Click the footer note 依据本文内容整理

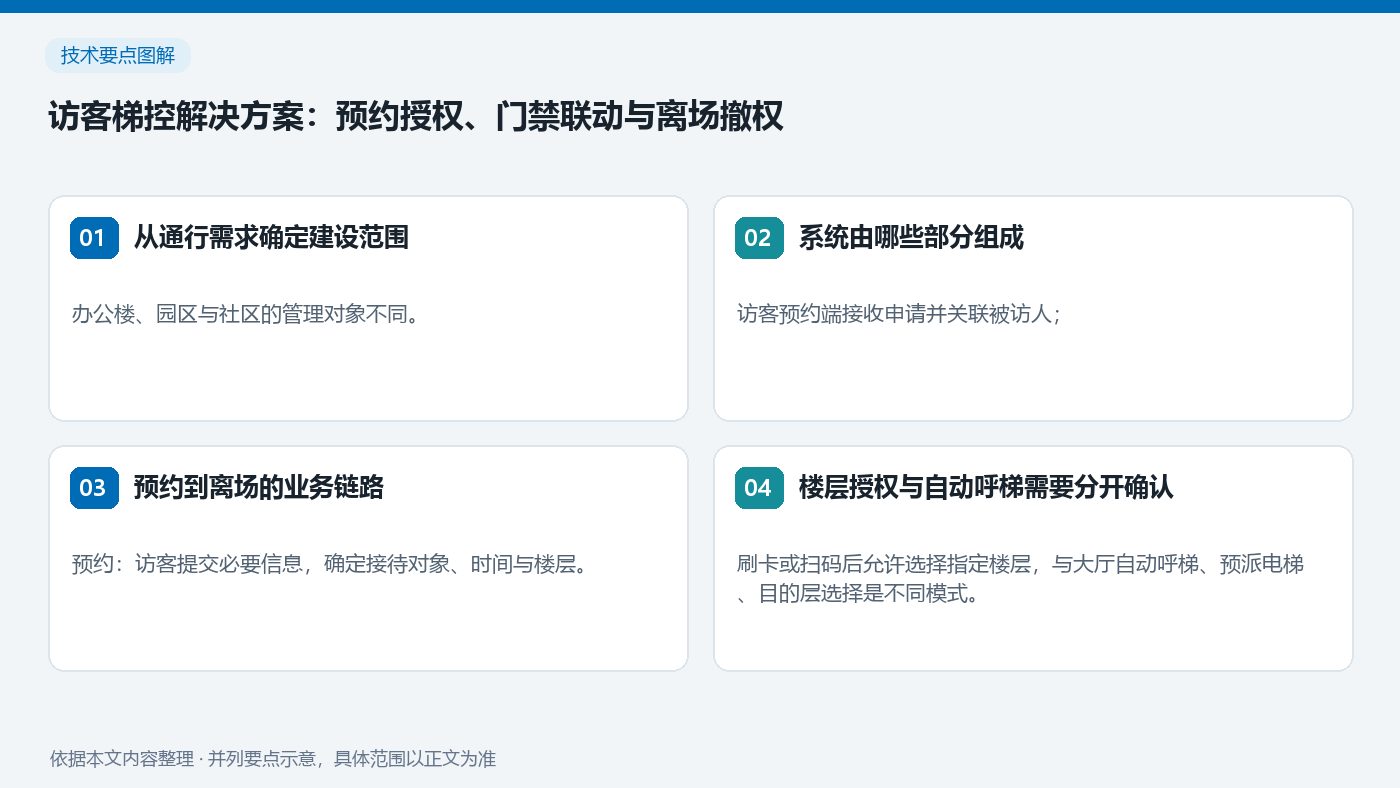coord(273,759)
